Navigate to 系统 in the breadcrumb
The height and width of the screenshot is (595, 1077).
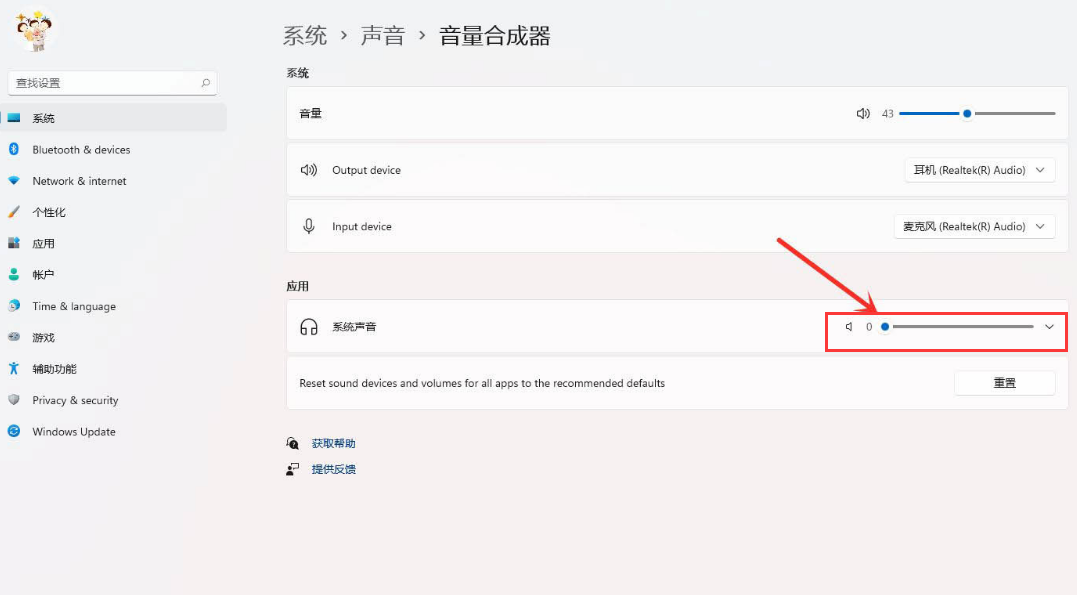point(305,35)
